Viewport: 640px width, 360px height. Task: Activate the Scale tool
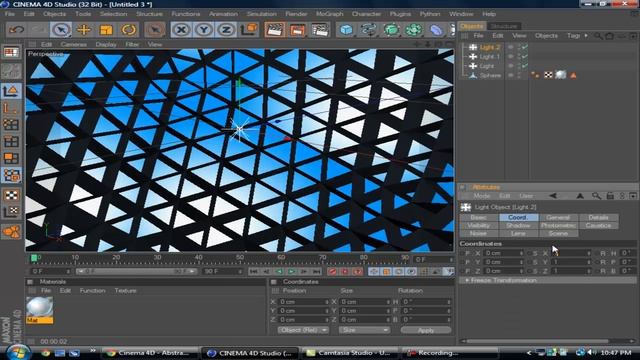[x=106, y=30]
